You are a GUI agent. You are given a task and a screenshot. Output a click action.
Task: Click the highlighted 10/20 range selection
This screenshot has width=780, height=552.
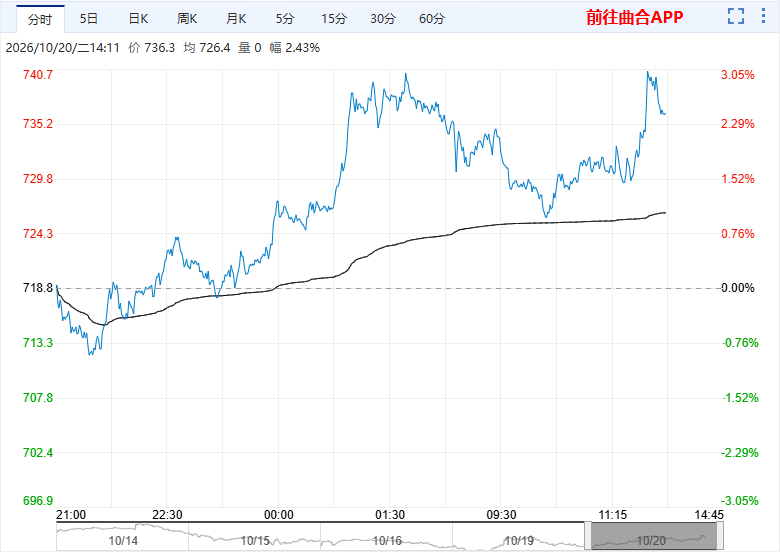[x=654, y=537]
